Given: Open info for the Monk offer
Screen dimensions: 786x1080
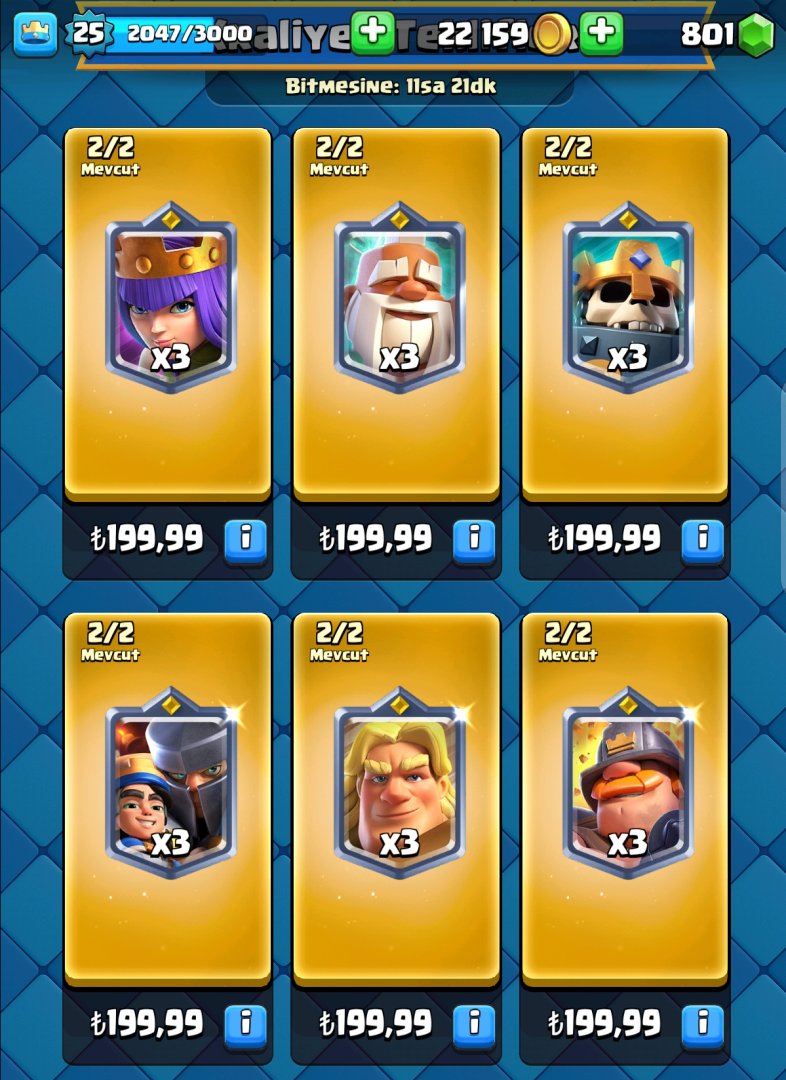Looking at the screenshot, I should pos(474,539).
